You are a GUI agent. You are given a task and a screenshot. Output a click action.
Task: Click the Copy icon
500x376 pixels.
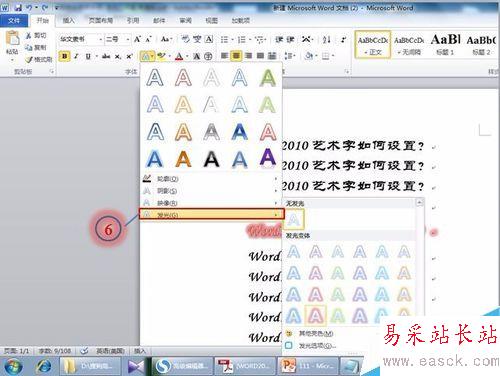29,47
